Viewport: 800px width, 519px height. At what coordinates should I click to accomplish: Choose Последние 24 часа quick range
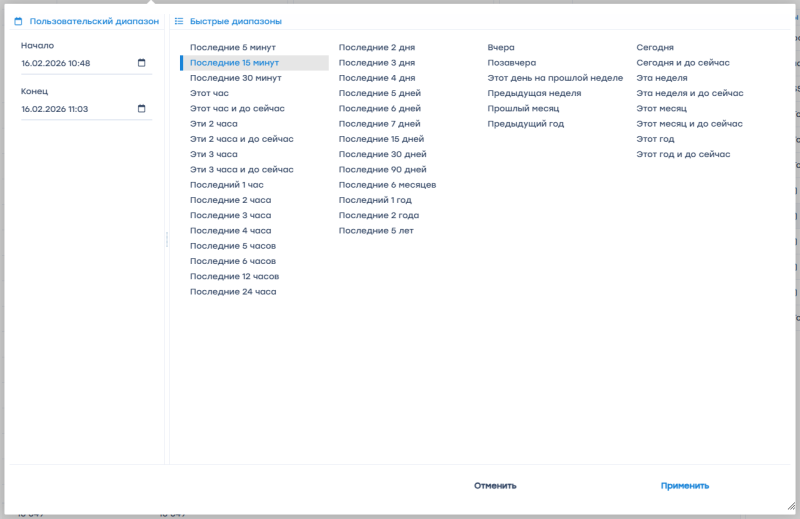point(233,292)
